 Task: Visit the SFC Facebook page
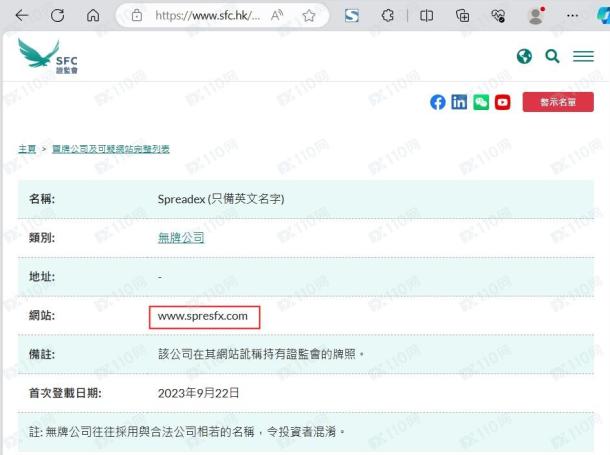click(x=438, y=102)
